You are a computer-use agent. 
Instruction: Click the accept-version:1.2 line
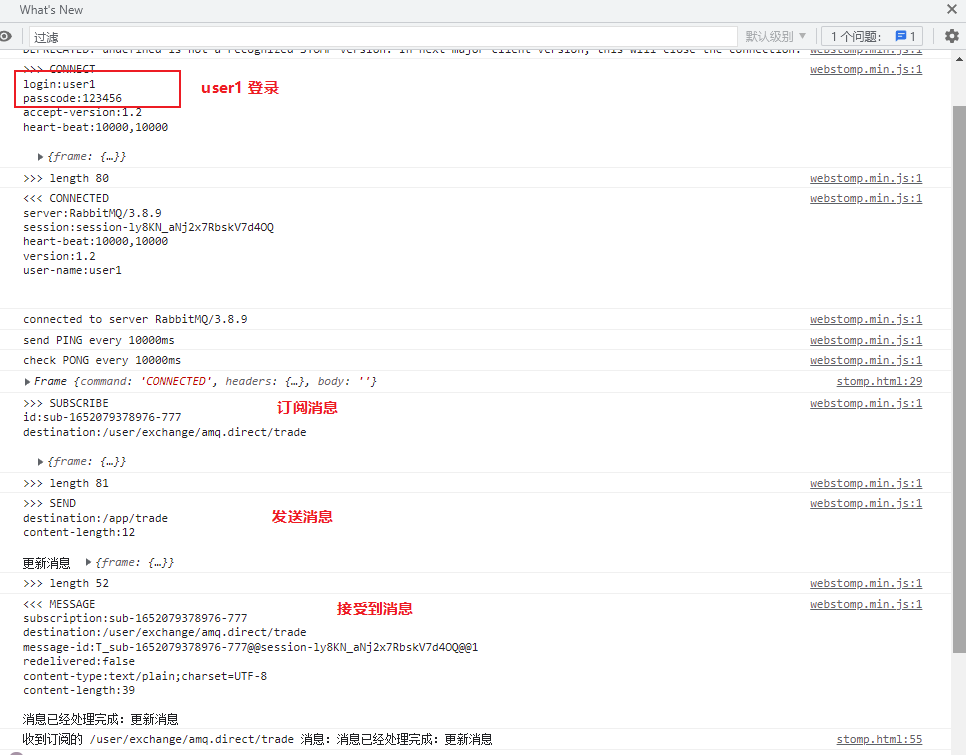(82, 113)
